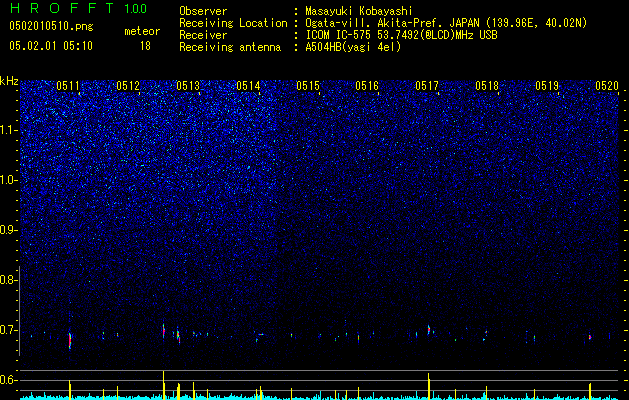The width and height of the screenshot is (629, 400).
Task: Click the 0511 time marker
Action: 68,85
